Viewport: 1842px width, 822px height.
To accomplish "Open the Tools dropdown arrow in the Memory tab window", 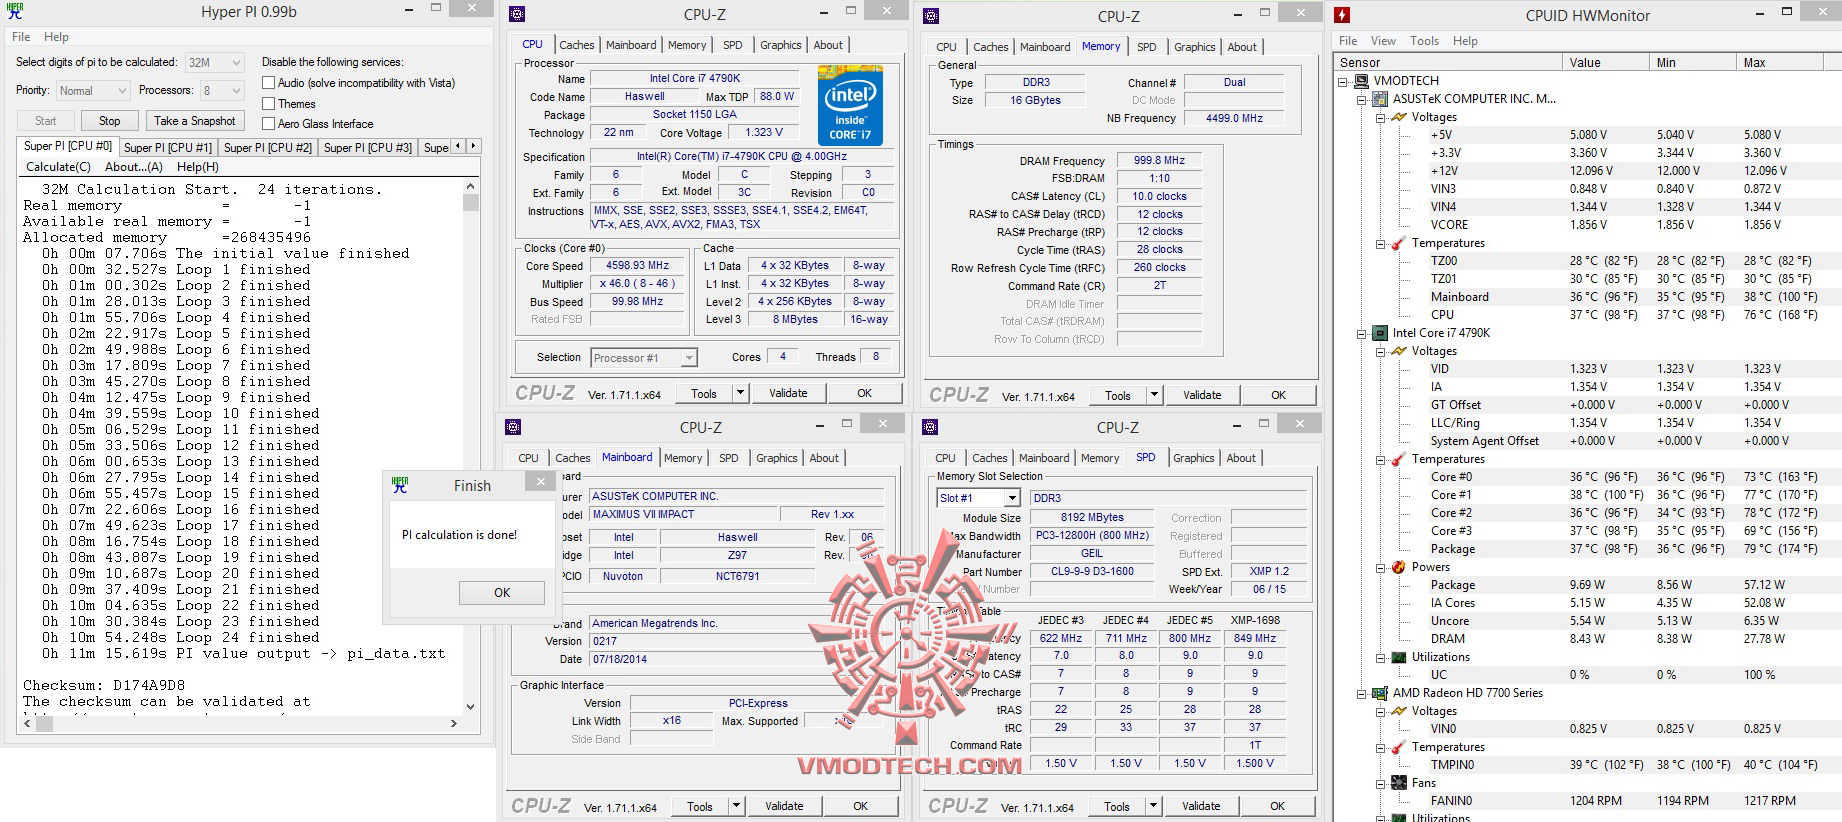I will coord(1155,395).
